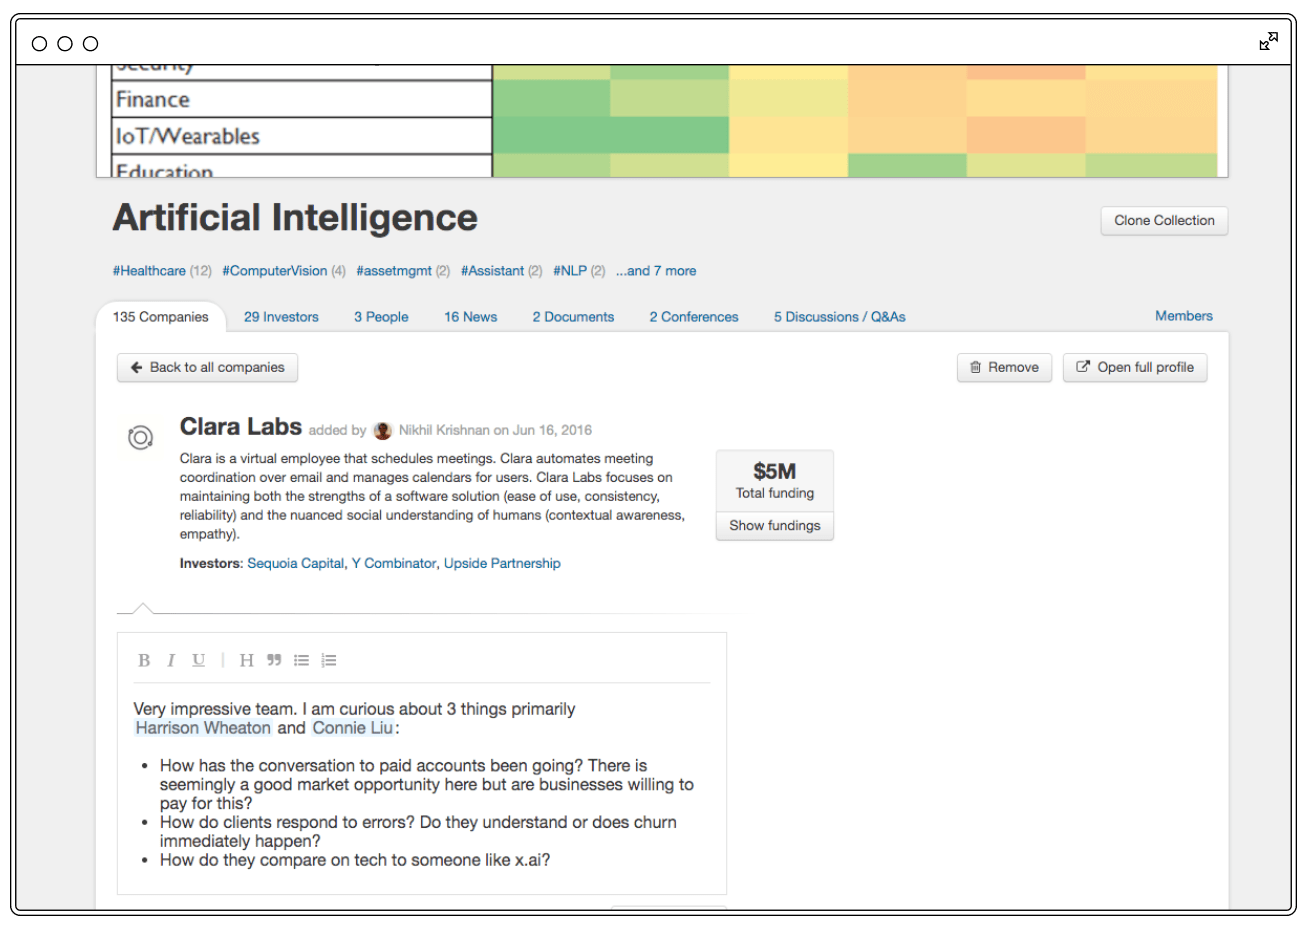Image resolution: width=1300 pixels, height=931 pixels.
Task: Click the Artificial Intelligence collection title
Action: tap(295, 218)
